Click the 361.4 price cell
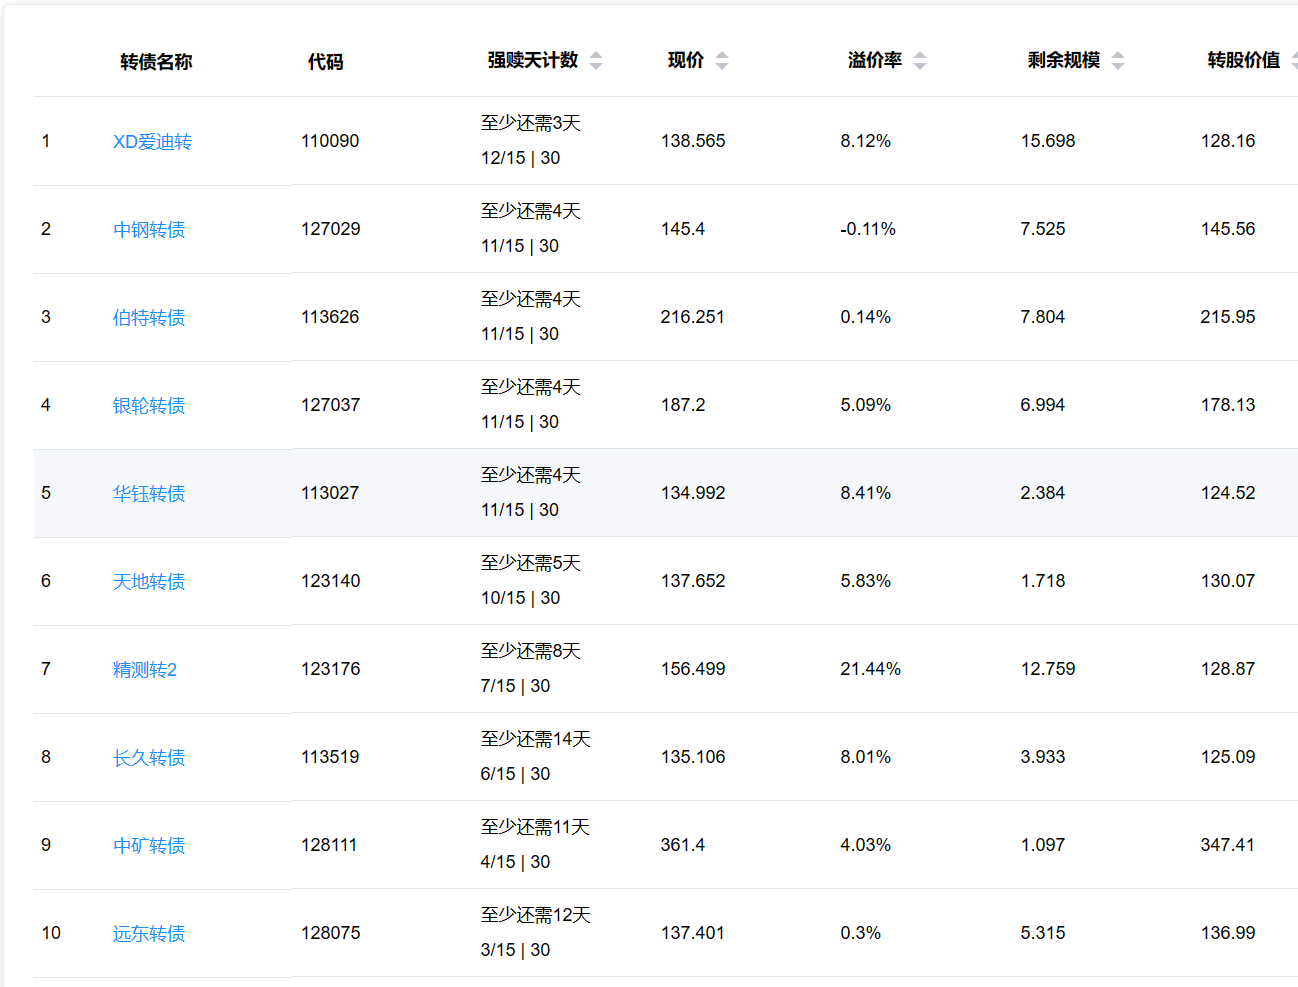Image resolution: width=1298 pixels, height=987 pixels. click(683, 845)
